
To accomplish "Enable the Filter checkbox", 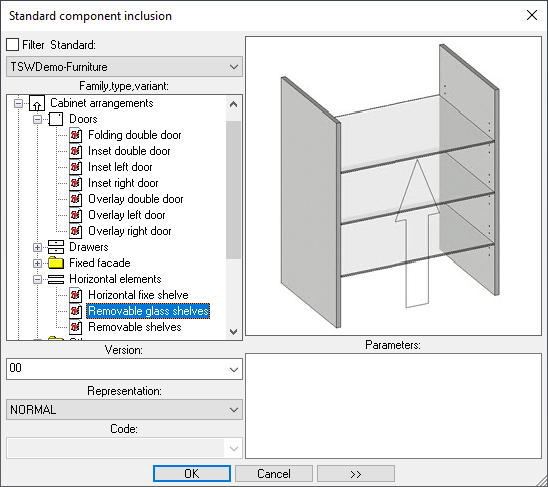I will click(x=13, y=45).
